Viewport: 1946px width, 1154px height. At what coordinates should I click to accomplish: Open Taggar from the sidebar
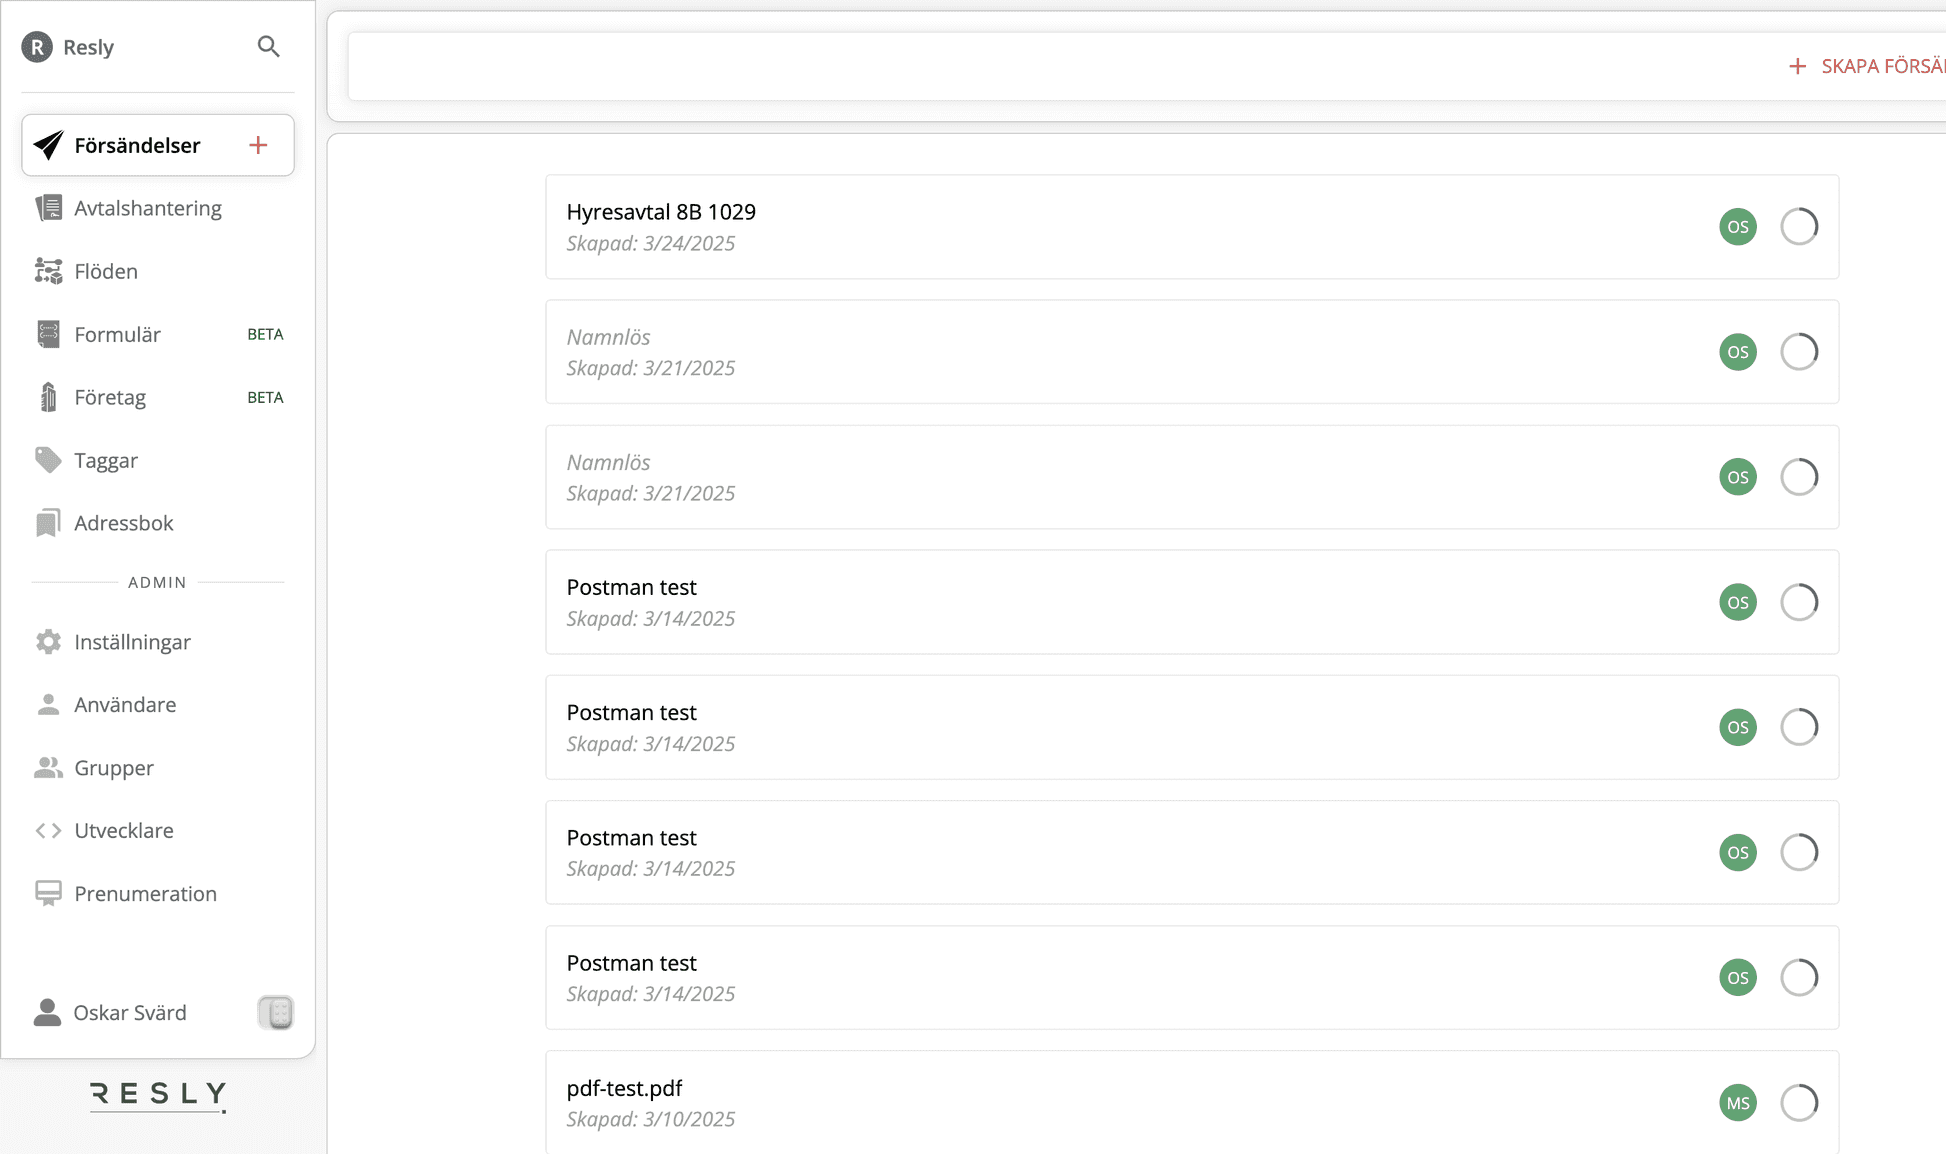click(x=105, y=460)
